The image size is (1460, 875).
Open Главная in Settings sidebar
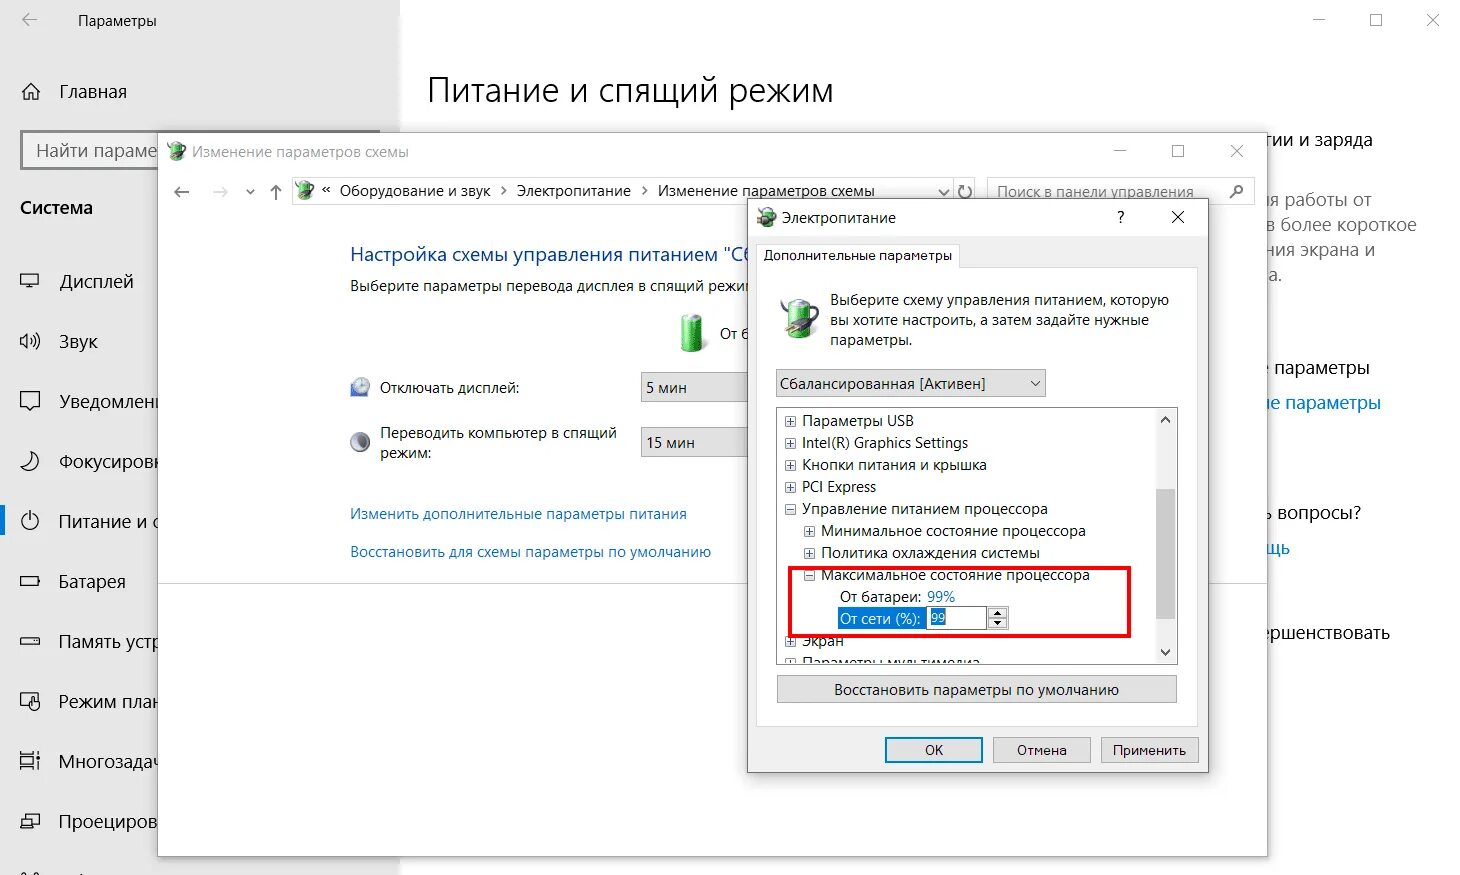coord(75,92)
